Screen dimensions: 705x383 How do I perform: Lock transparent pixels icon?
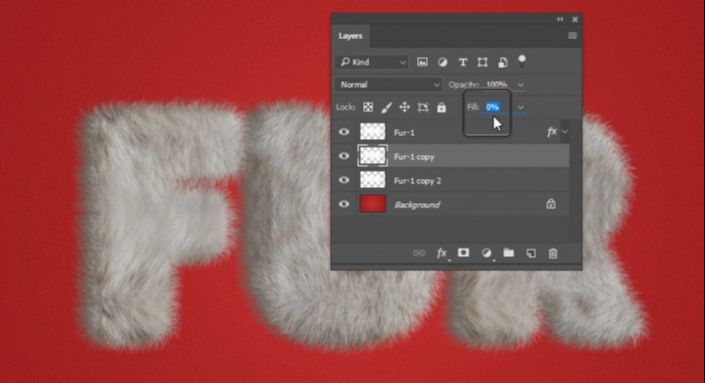tap(368, 107)
